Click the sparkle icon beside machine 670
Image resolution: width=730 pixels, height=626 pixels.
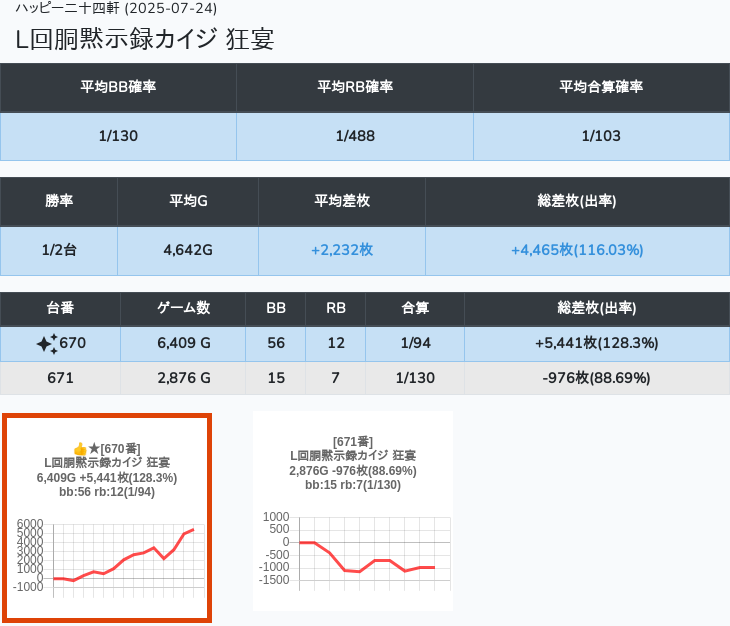pyautogui.click(x=47, y=343)
